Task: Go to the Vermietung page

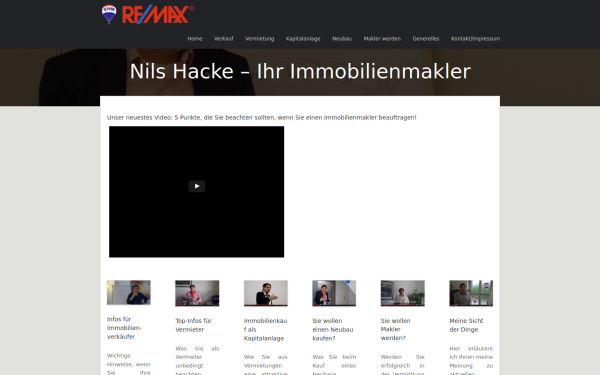Action: (259, 39)
